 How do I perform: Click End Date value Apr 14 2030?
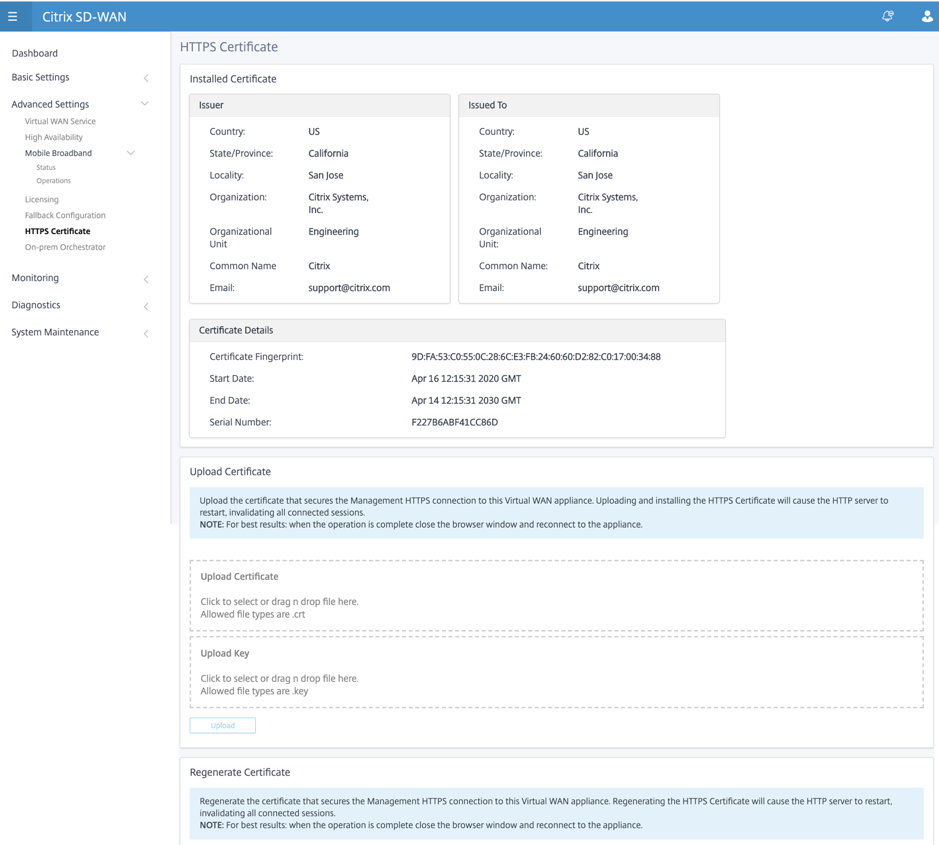click(466, 401)
